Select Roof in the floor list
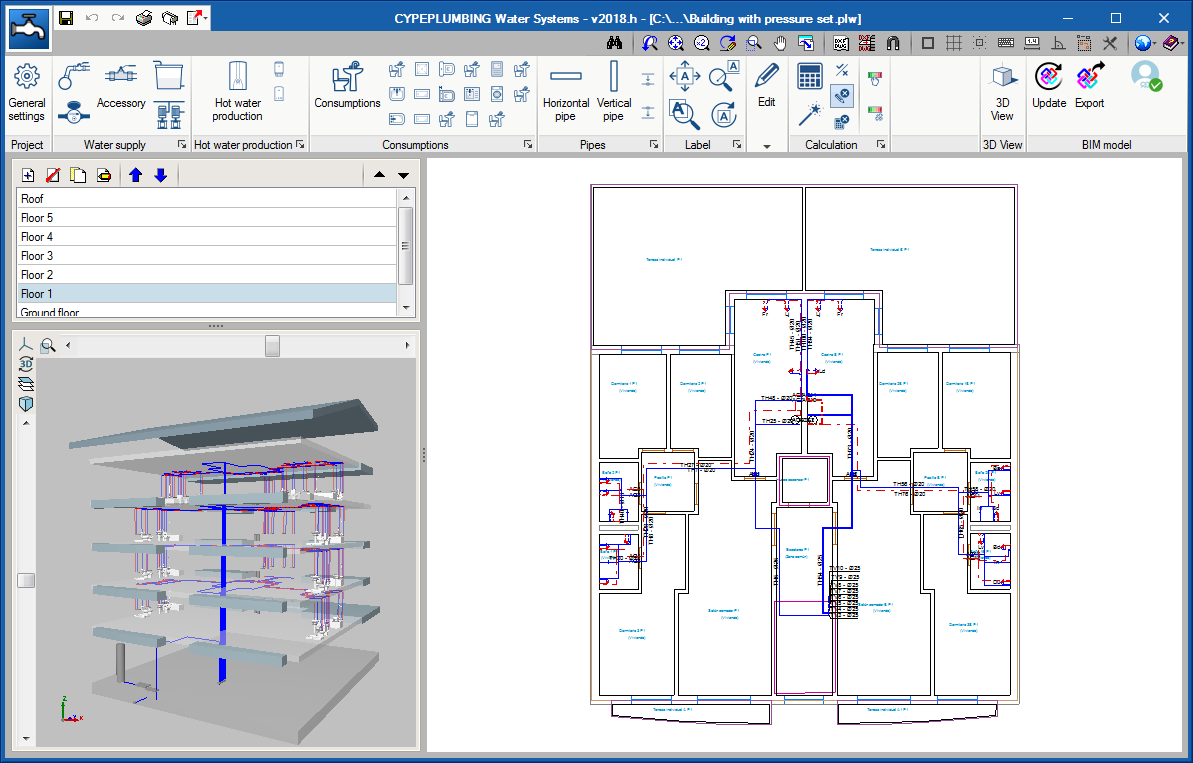1193x763 pixels. pyautogui.click(x=206, y=199)
